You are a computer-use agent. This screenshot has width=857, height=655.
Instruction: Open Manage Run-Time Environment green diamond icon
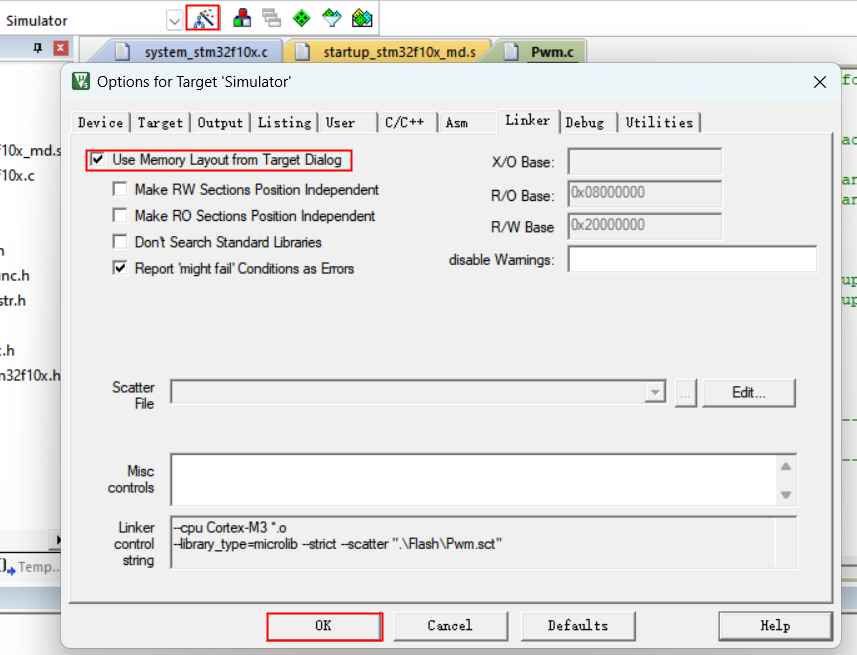coord(301,18)
